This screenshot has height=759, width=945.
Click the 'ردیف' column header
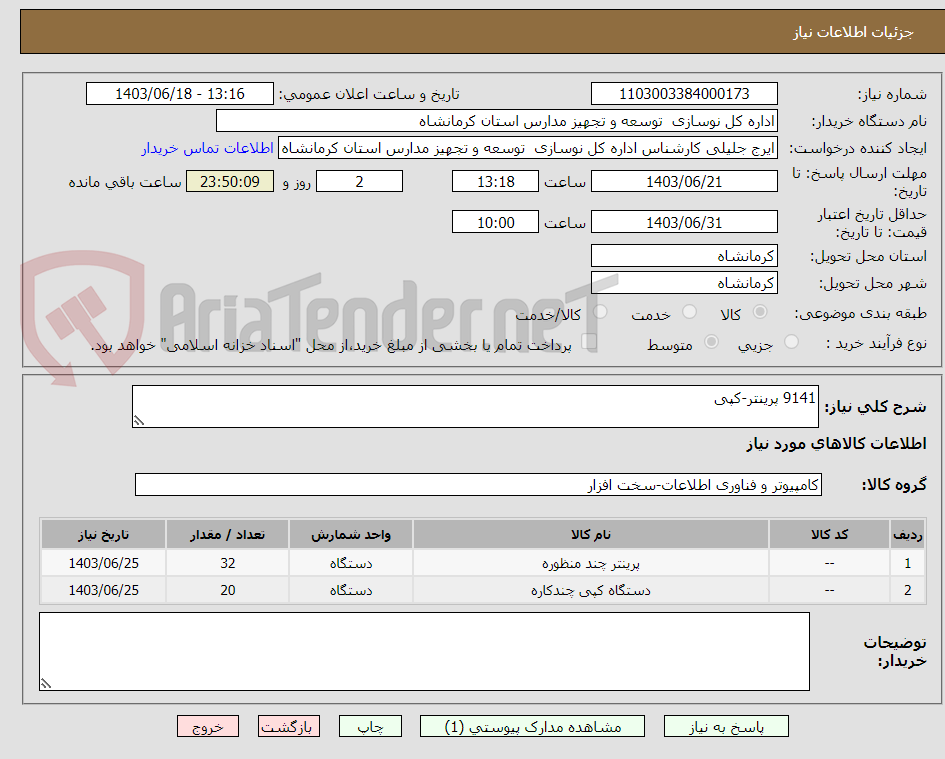click(x=908, y=535)
